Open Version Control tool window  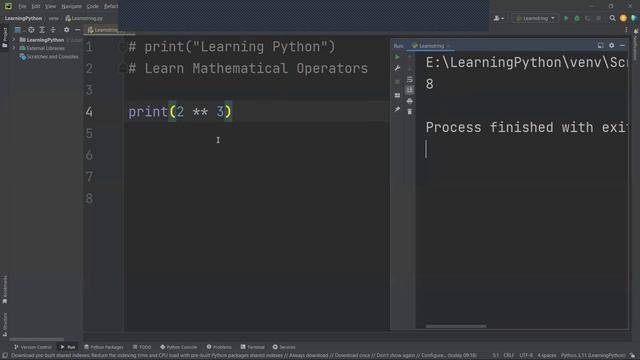[33, 347]
